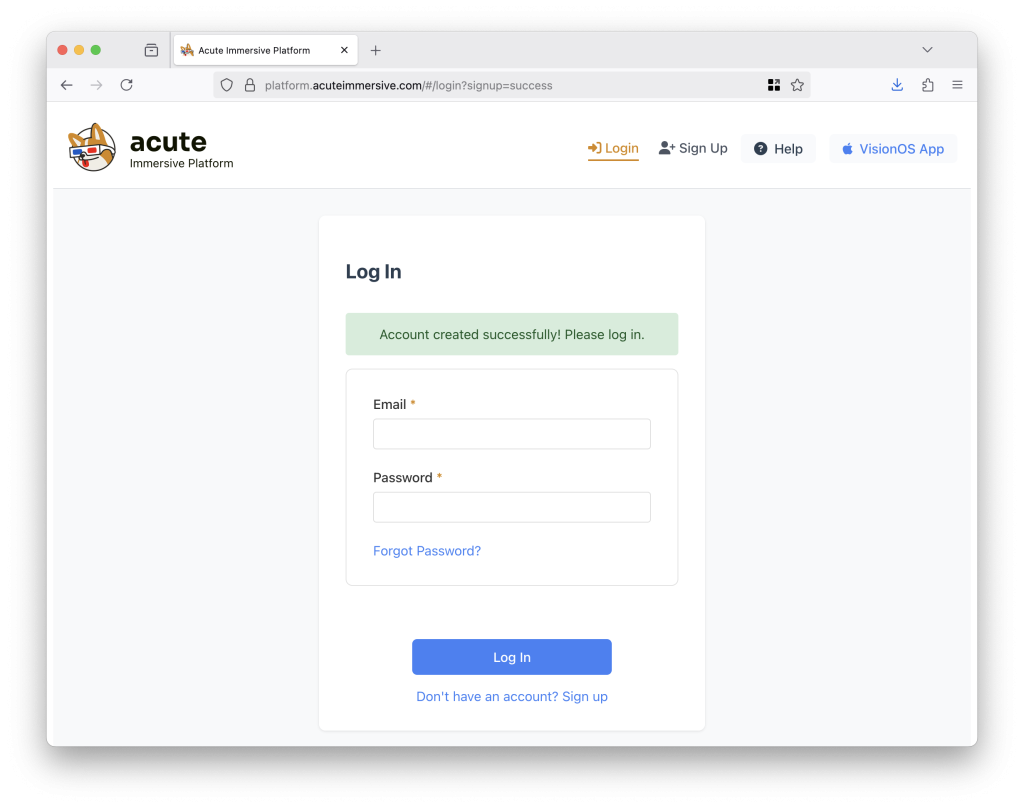Click the reload page icon

(x=127, y=85)
